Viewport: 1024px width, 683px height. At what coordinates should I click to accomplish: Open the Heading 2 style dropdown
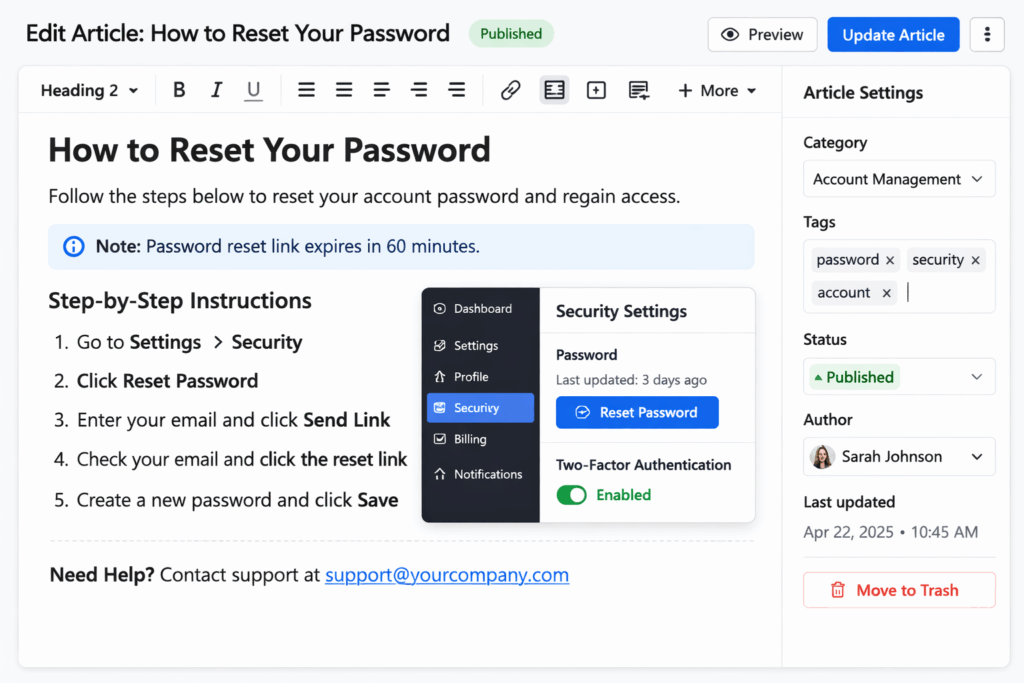89,90
